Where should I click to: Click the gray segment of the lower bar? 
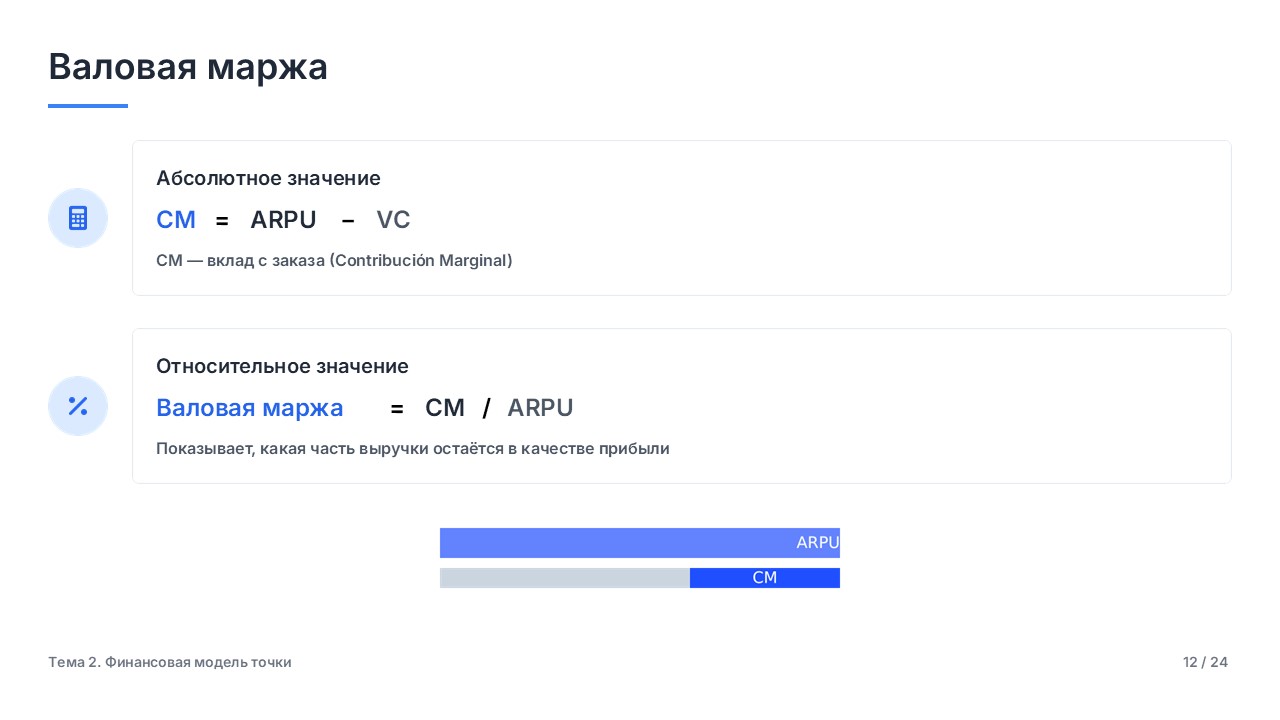[x=565, y=578]
